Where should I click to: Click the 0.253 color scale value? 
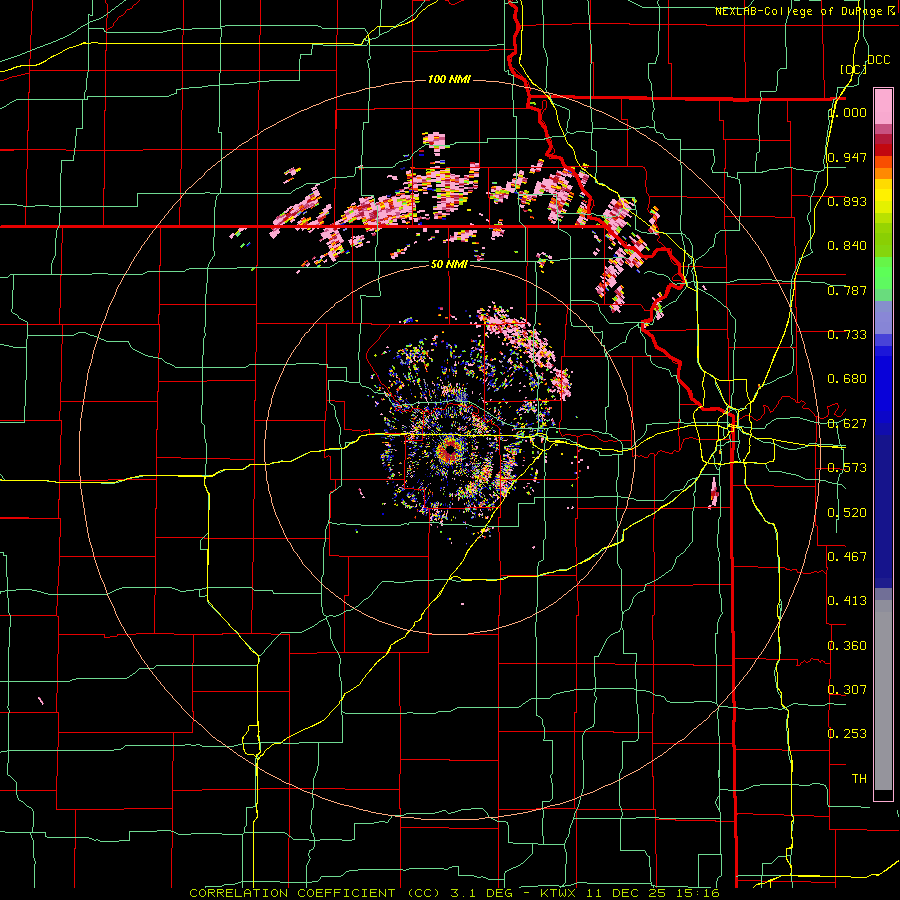pos(847,734)
